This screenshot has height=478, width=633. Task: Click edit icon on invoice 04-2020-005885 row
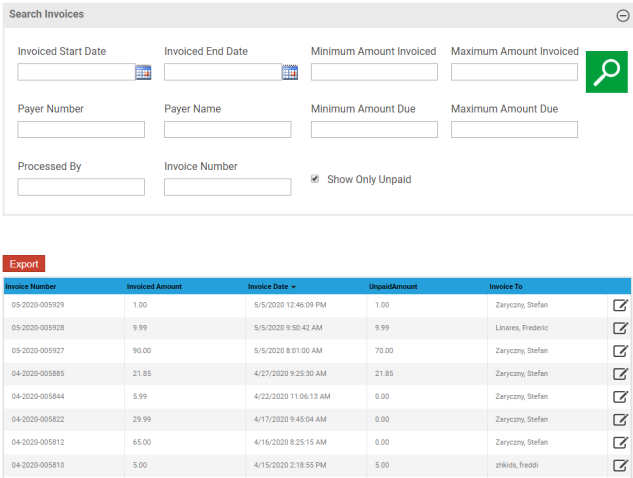pyautogui.click(x=620, y=374)
